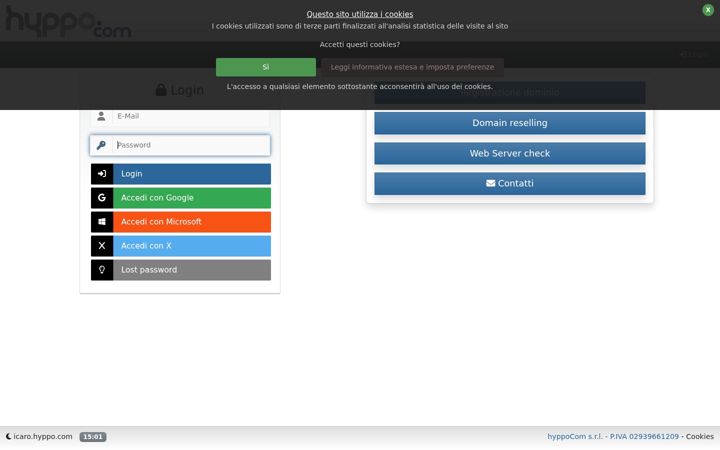Focus the E-Mail input field
Screen dimensions: 720x450
[x=191, y=116]
